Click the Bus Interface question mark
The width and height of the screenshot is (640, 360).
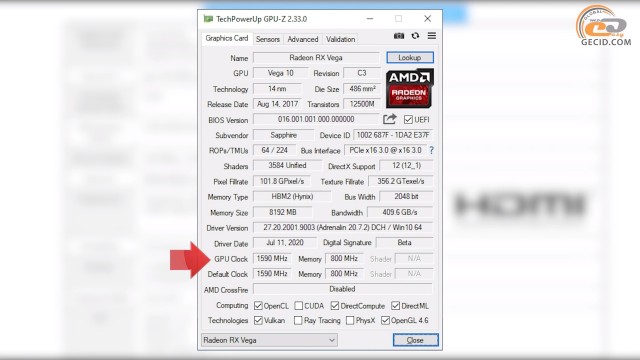pyautogui.click(x=431, y=150)
